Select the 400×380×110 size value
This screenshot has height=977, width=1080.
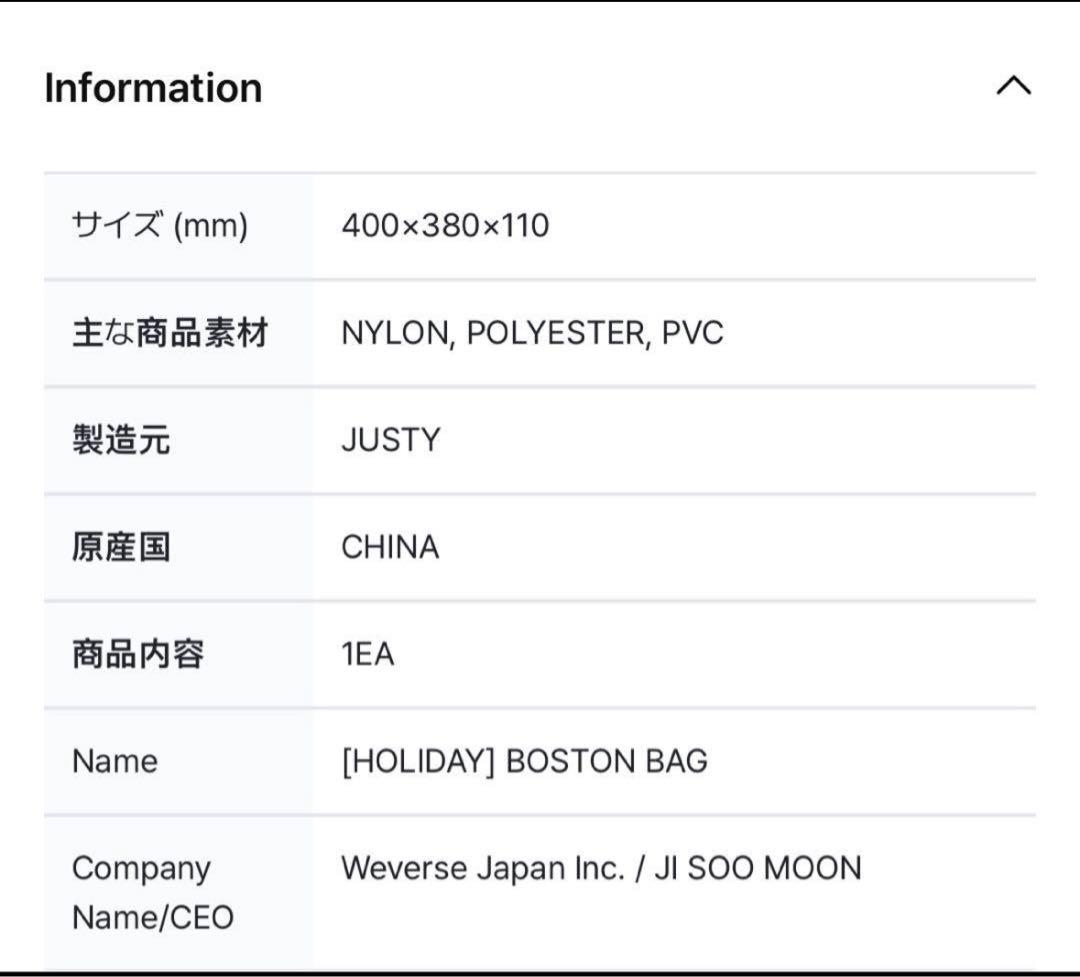click(x=445, y=225)
